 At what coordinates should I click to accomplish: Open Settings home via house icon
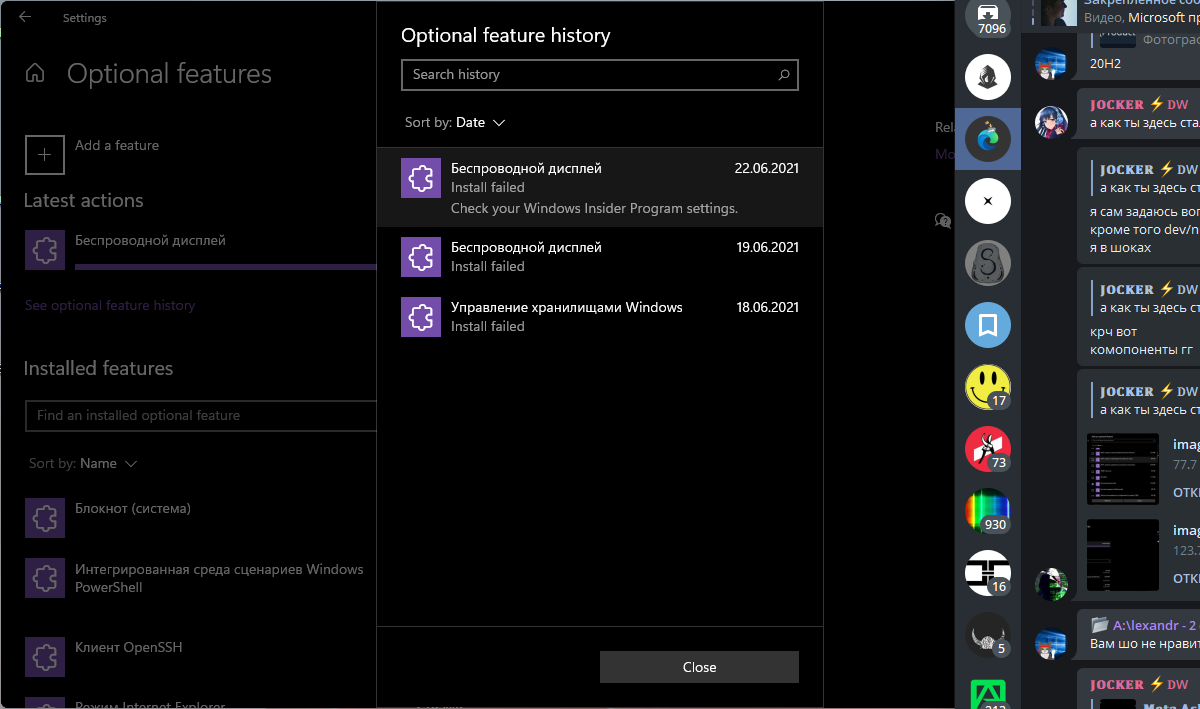[x=35, y=74]
